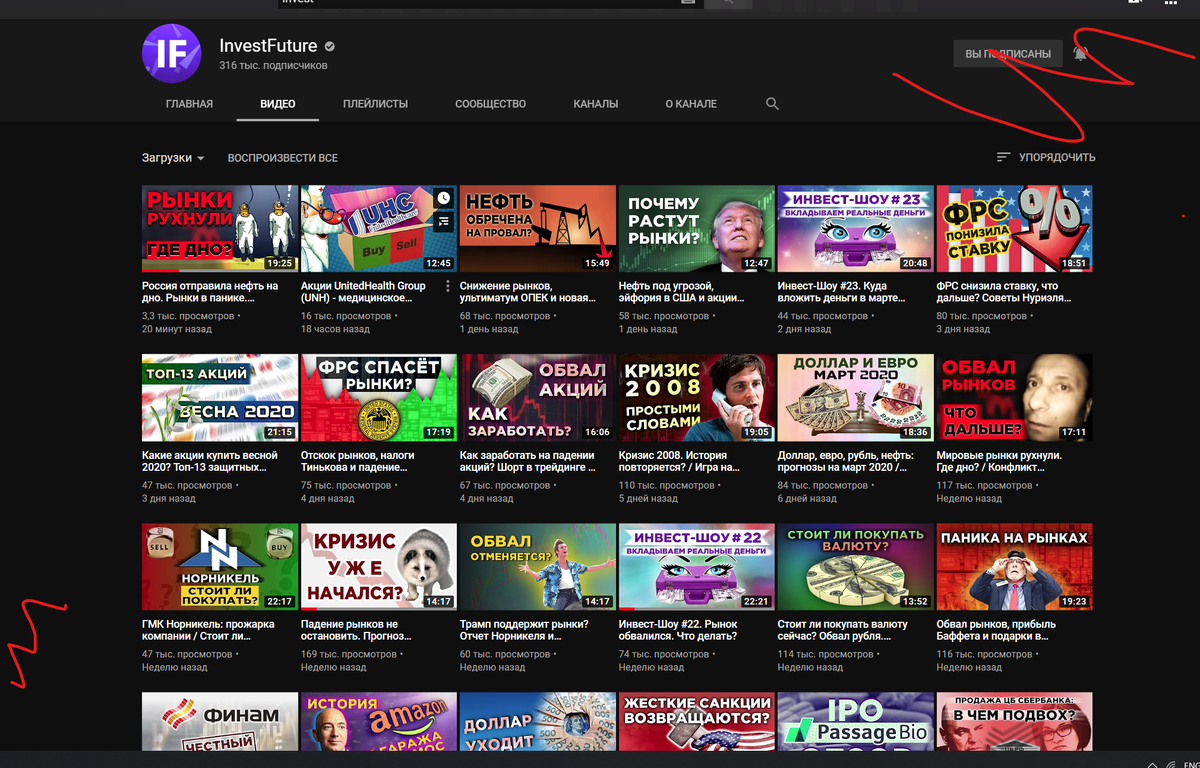Open the 'Обвал отменяется?' thumbnail
This screenshot has height=768, width=1200.
(538, 567)
